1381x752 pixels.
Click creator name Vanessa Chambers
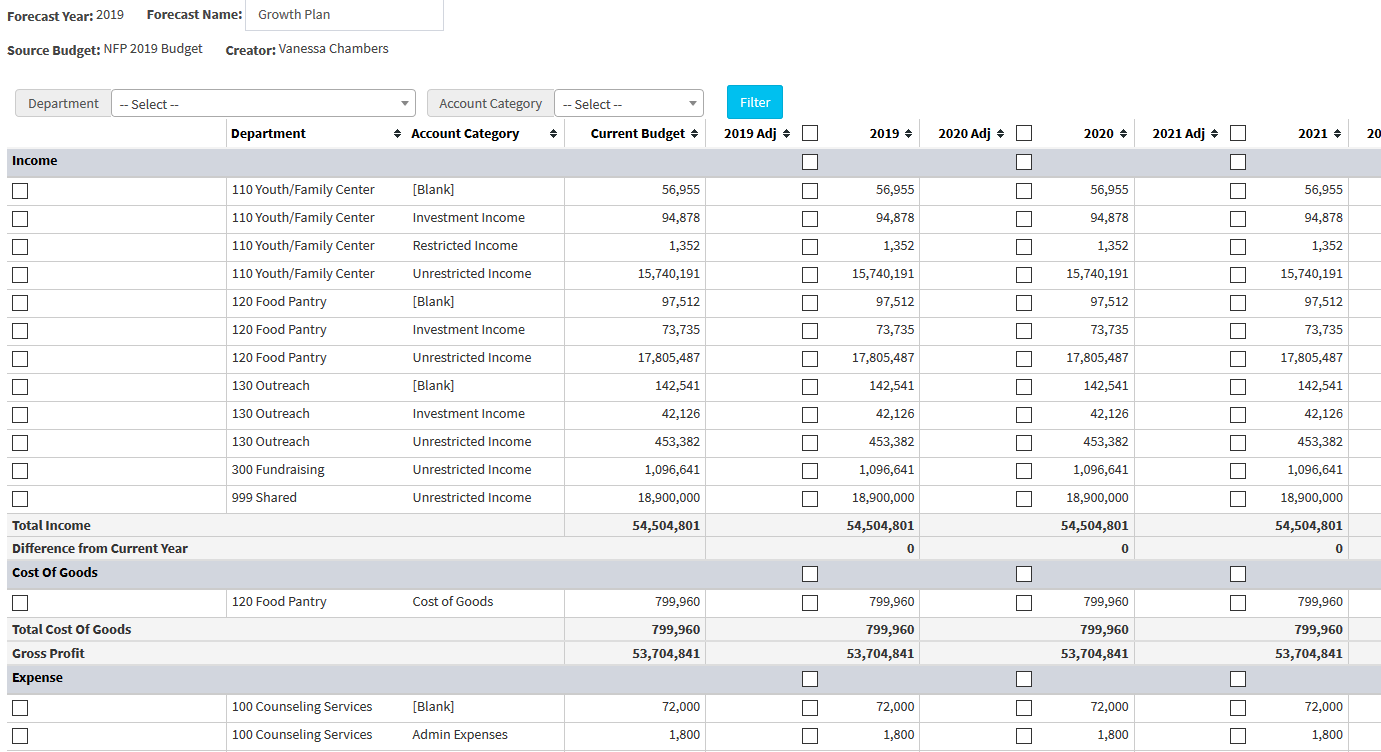(334, 49)
